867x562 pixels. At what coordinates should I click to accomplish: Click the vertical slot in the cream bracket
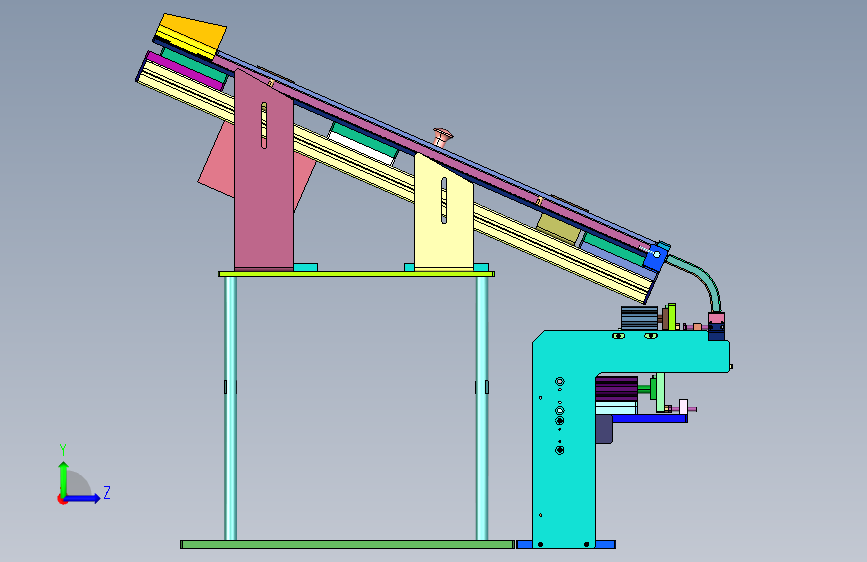(x=444, y=200)
